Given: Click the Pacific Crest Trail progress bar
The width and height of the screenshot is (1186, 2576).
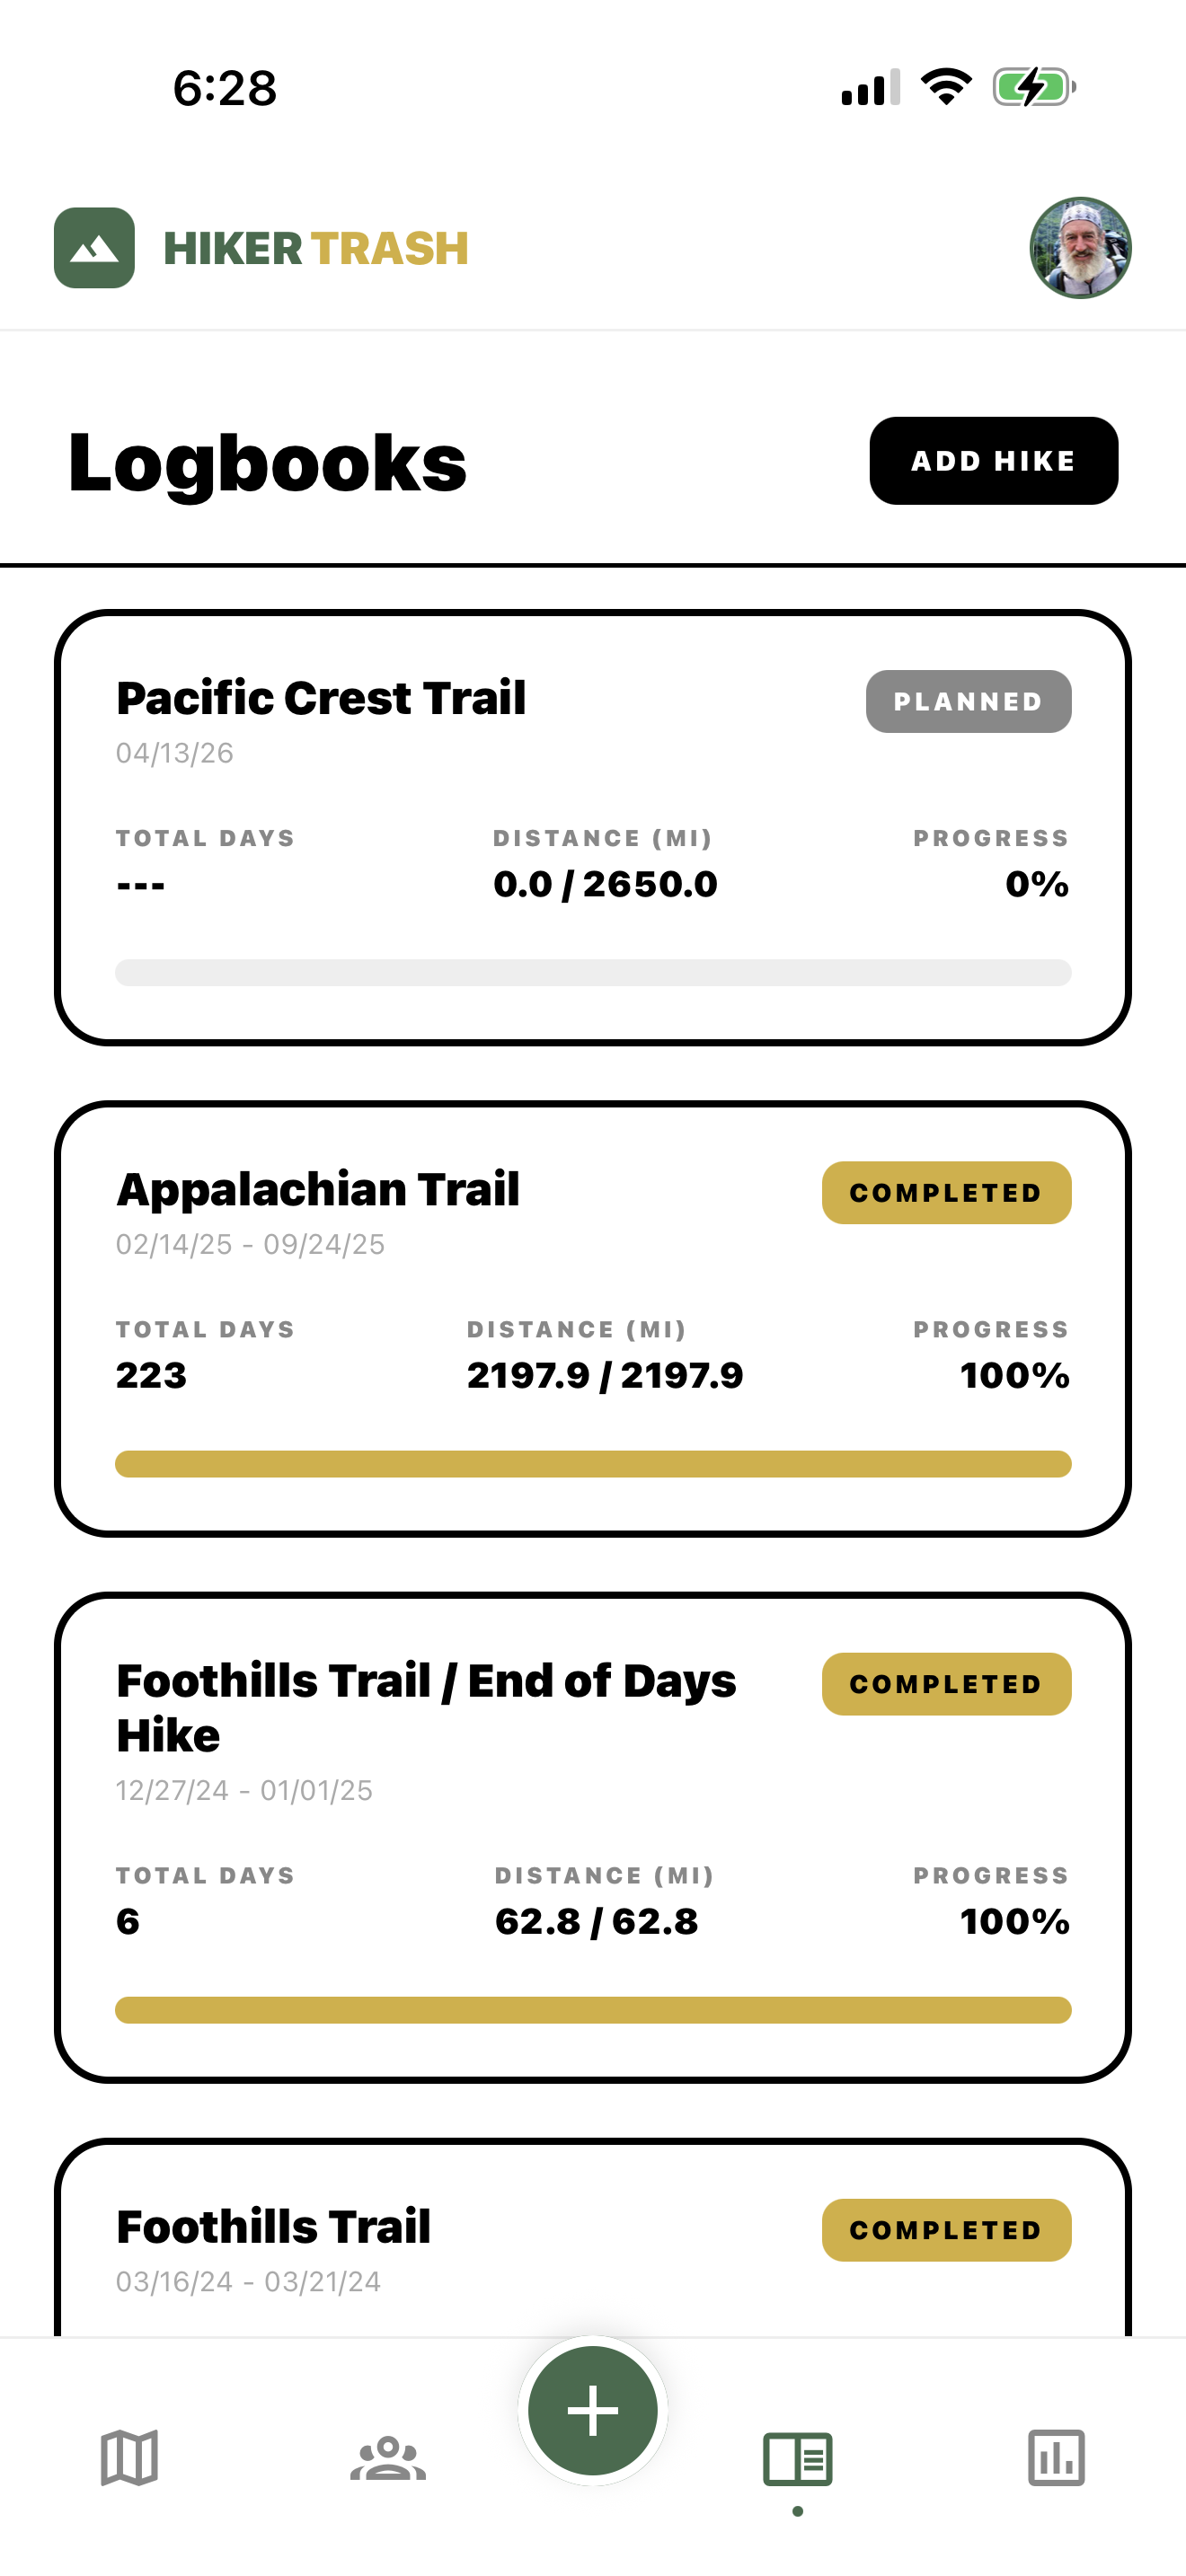Looking at the screenshot, I should point(593,973).
